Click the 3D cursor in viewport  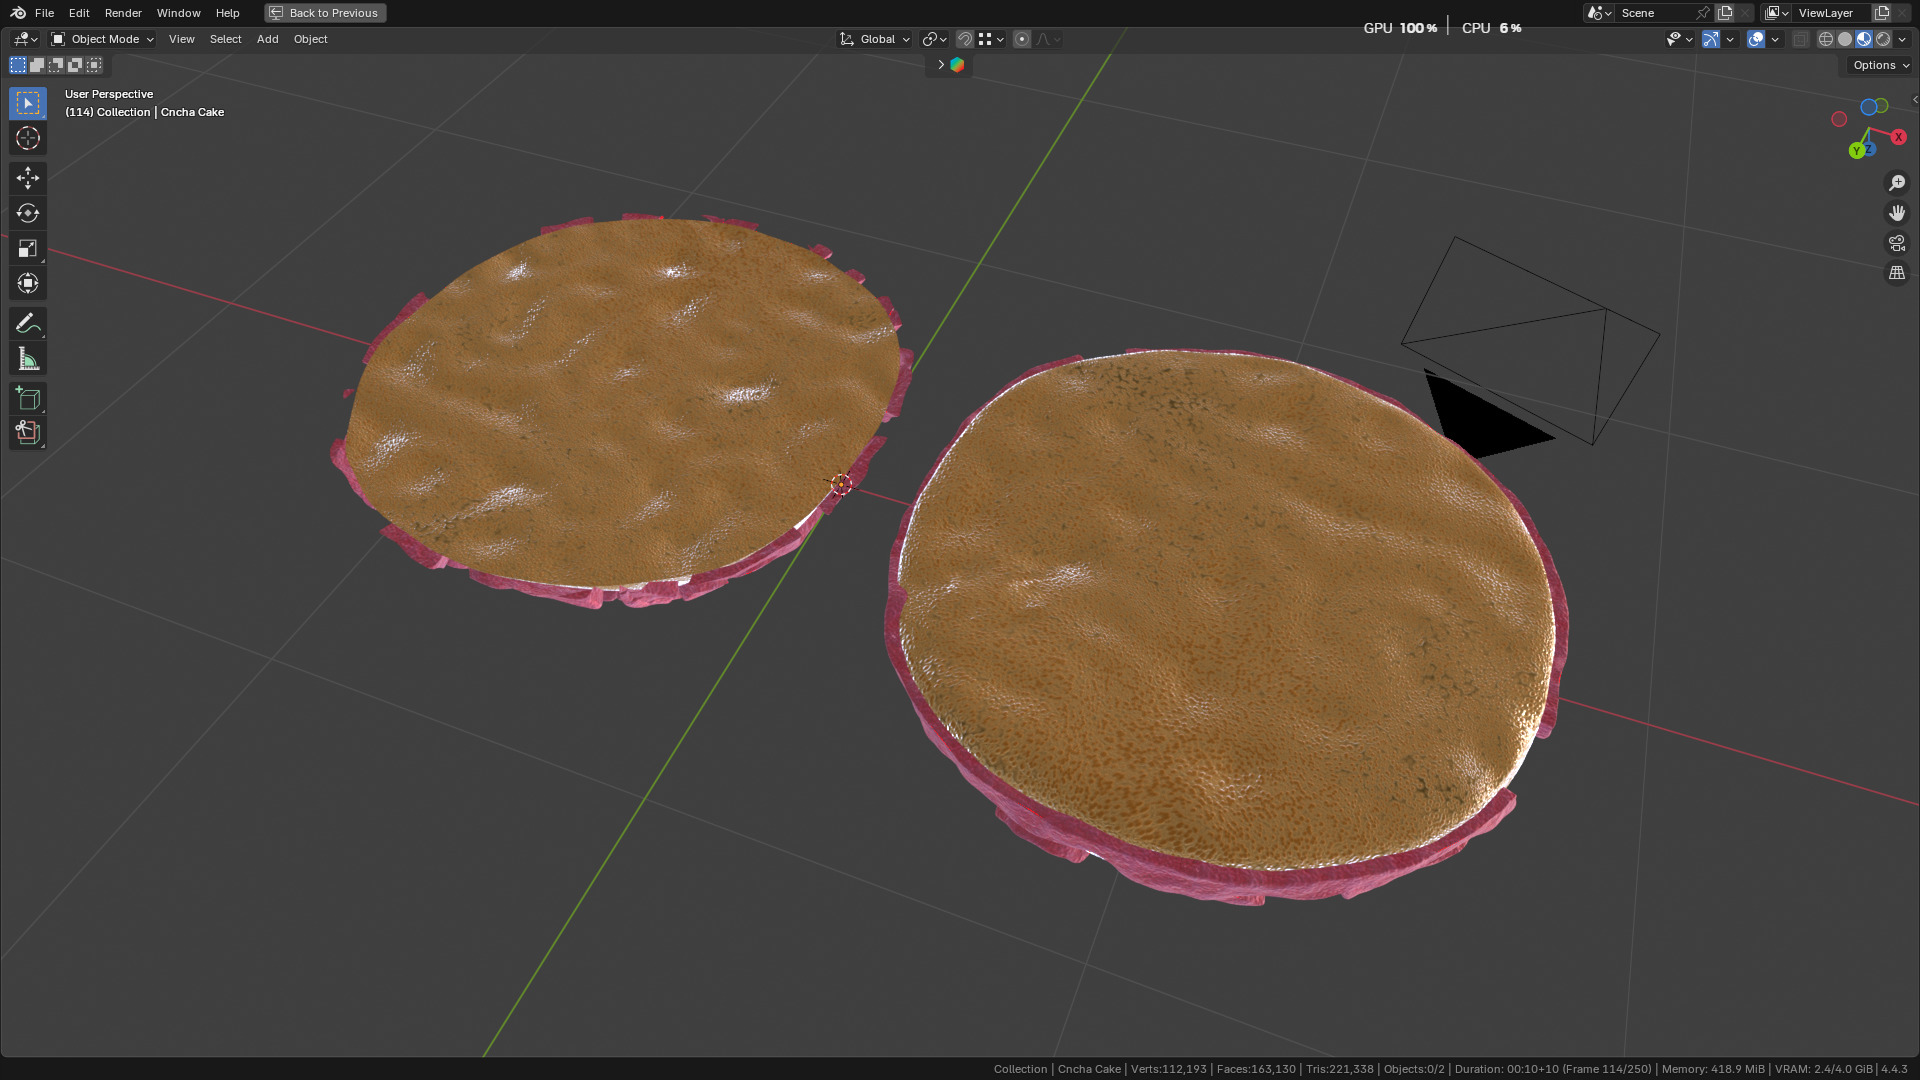[841, 484]
